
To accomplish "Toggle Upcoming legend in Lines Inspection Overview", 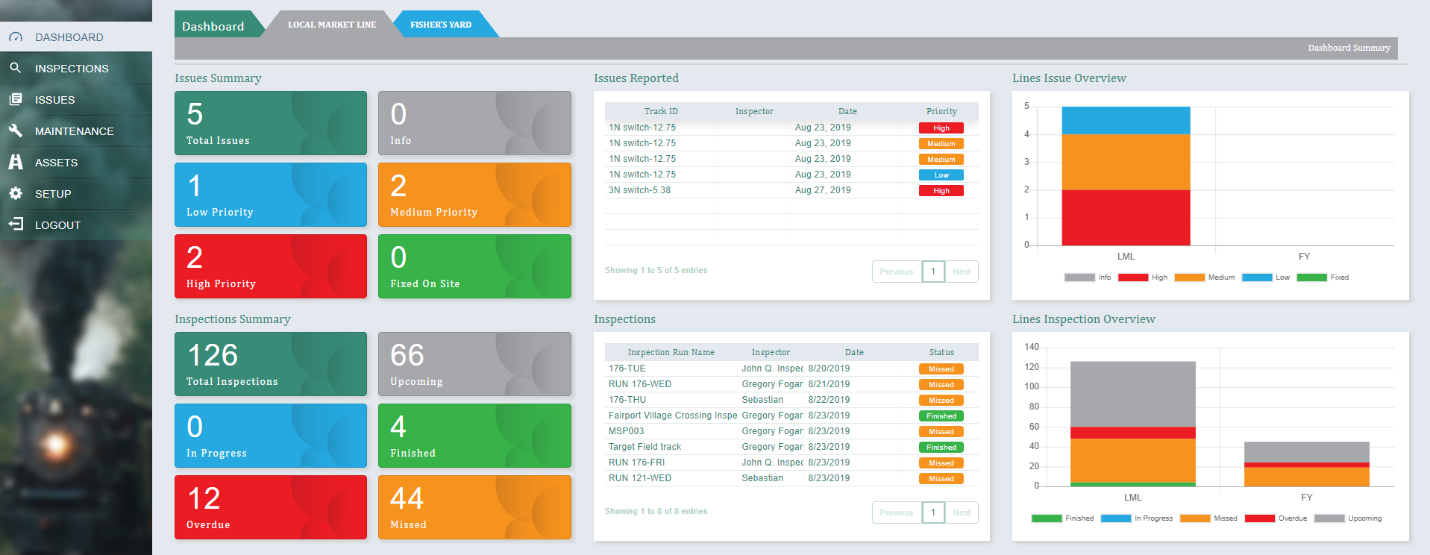I will tap(1348, 518).
